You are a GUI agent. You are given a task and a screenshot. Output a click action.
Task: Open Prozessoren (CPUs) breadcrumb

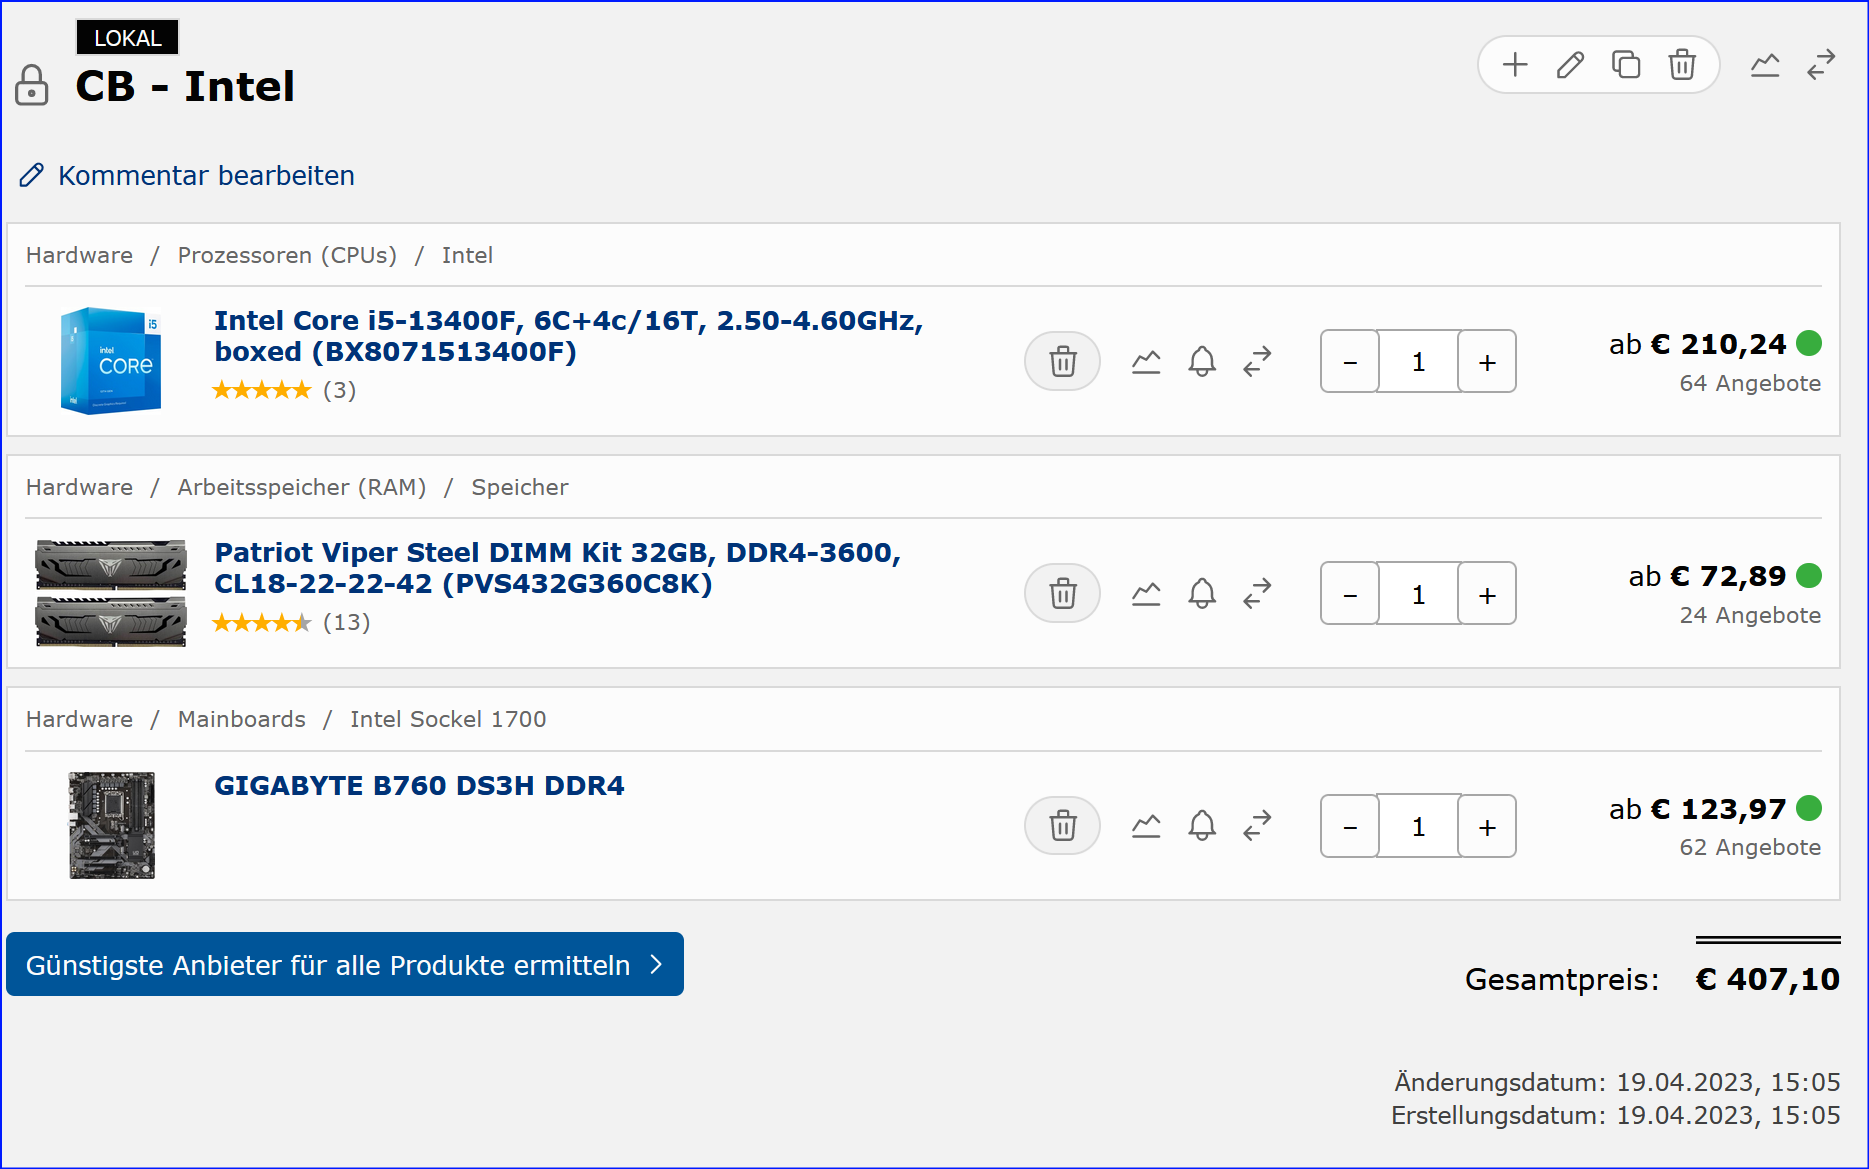[287, 255]
